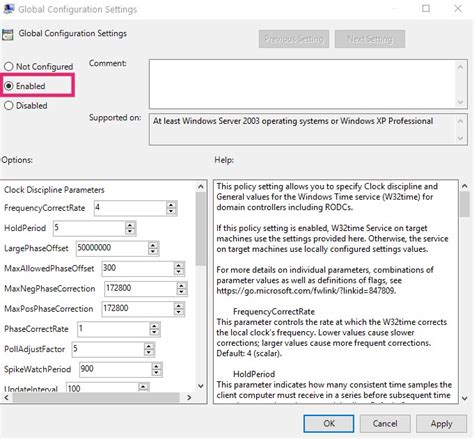Viewport: 474px width, 439px height.
Task: Click the Supported on scroll-down arrow
Action: coord(460,138)
